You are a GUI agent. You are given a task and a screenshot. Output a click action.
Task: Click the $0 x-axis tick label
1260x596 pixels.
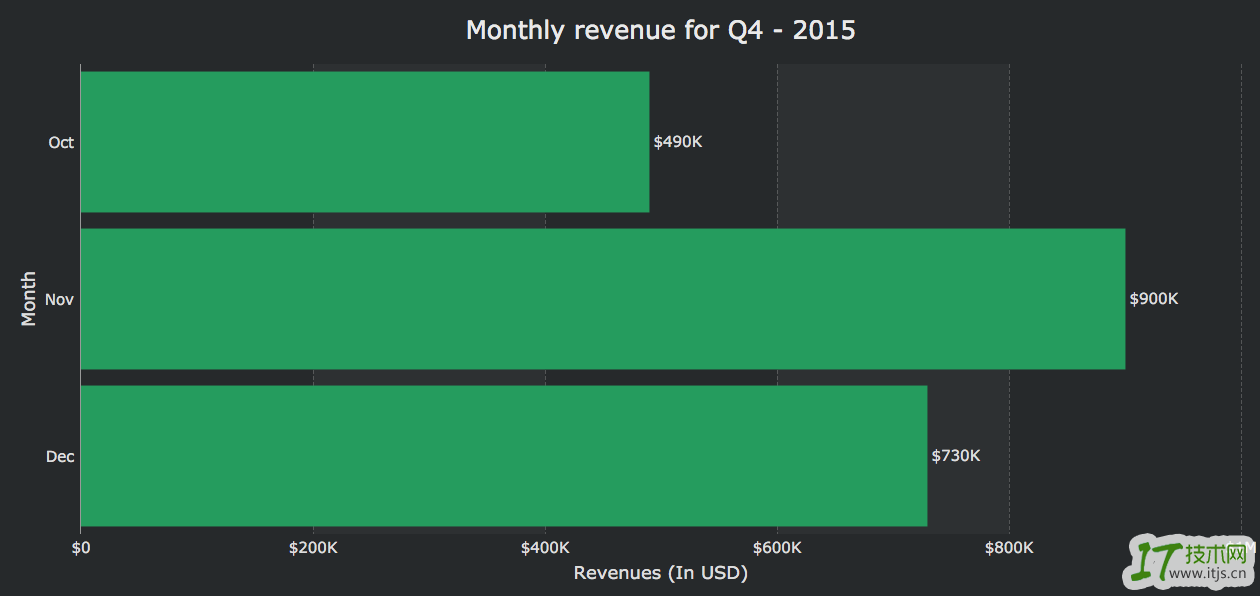(x=81, y=548)
